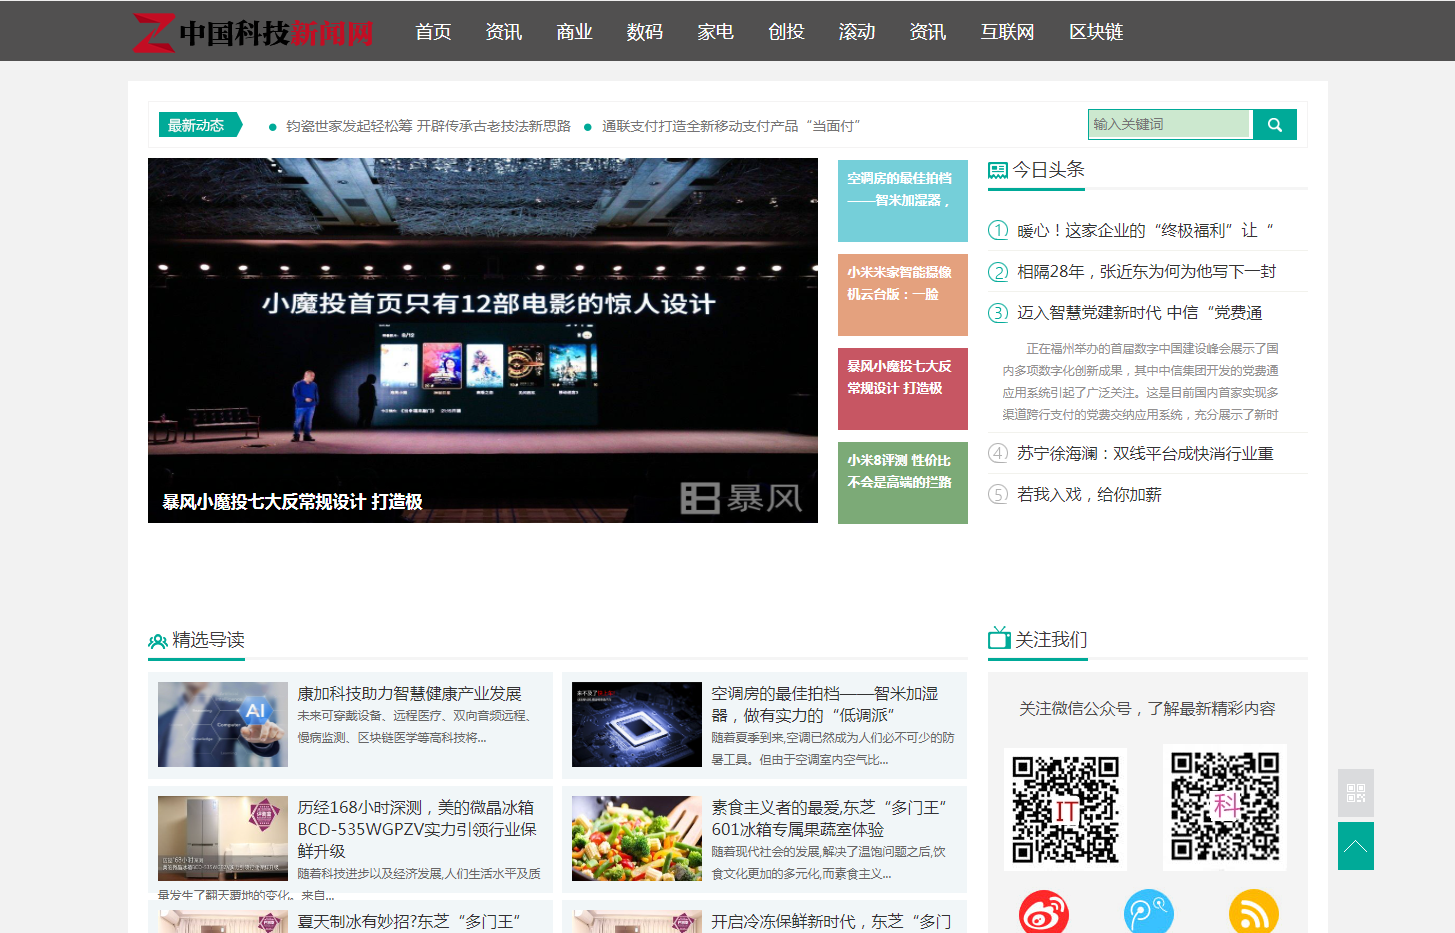Open the 创投 nav item
Image resolution: width=1455 pixels, height=933 pixels.
[787, 32]
